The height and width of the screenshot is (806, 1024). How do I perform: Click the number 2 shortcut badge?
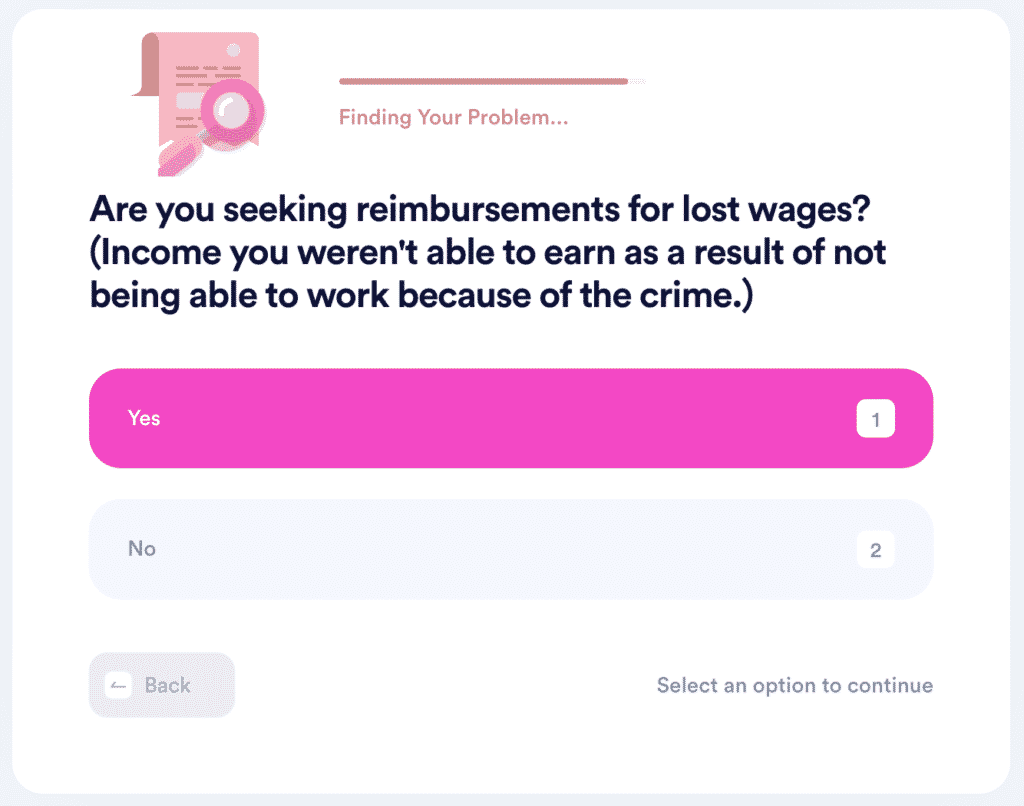click(875, 550)
